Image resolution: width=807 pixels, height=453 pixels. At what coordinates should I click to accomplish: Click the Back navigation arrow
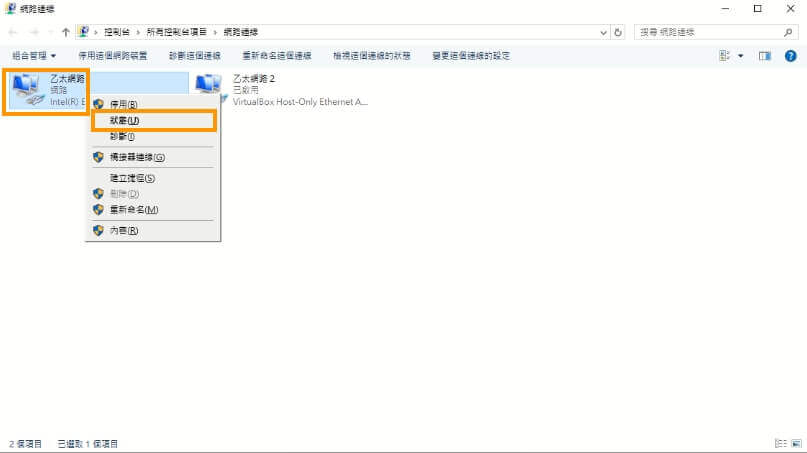(x=13, y=32)
